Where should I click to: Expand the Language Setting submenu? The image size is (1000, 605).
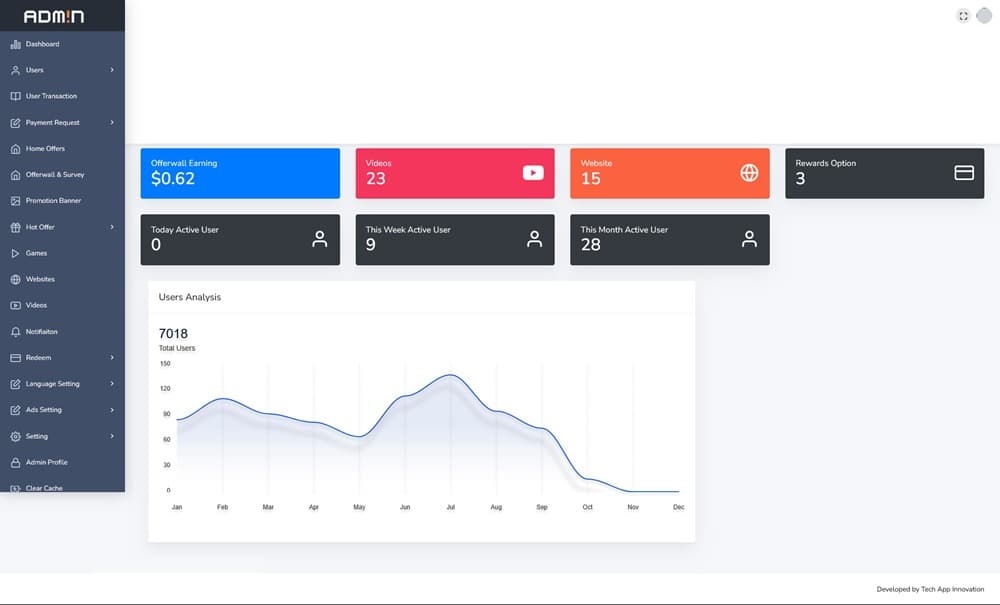point(112,384)
